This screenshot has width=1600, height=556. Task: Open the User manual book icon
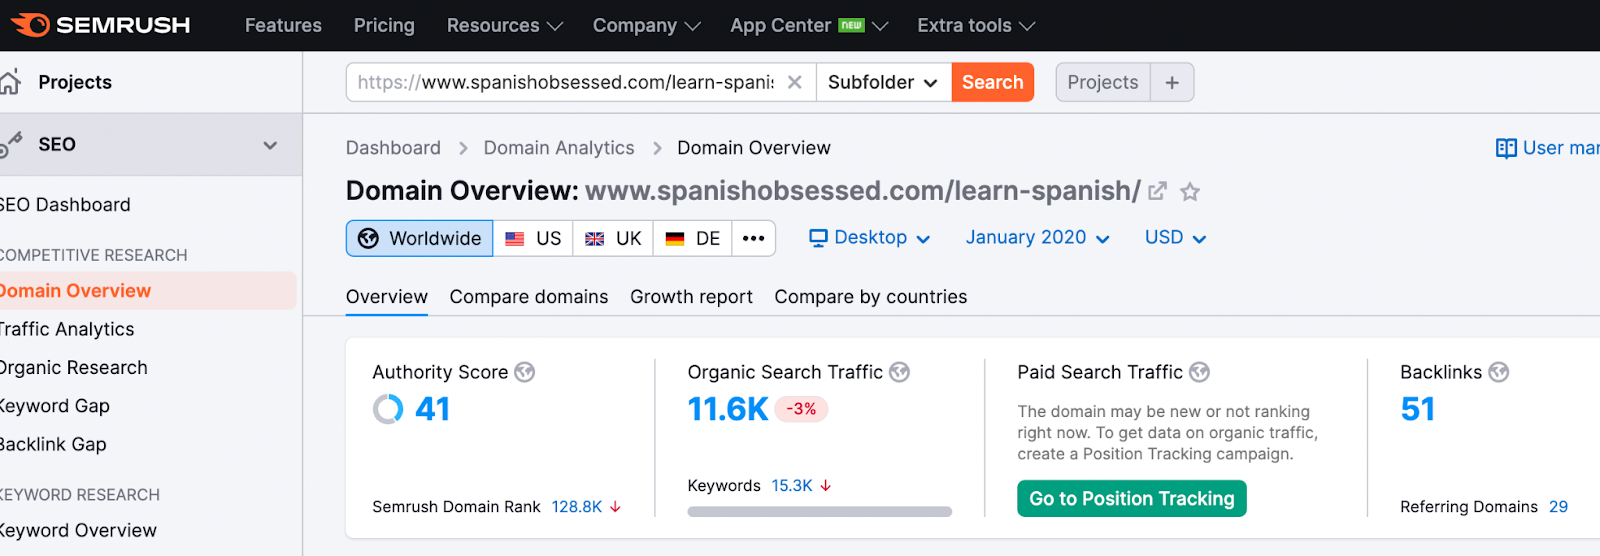click(1506, 148)
